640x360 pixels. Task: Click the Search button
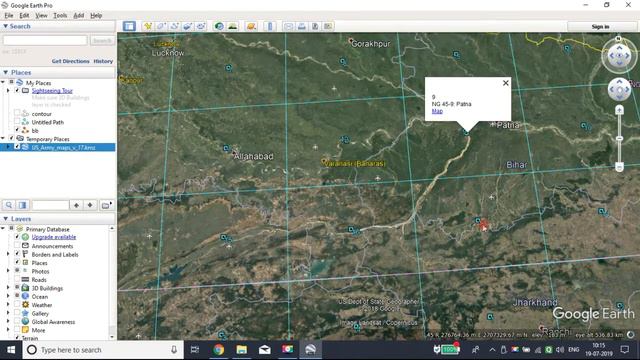point(102,40)
